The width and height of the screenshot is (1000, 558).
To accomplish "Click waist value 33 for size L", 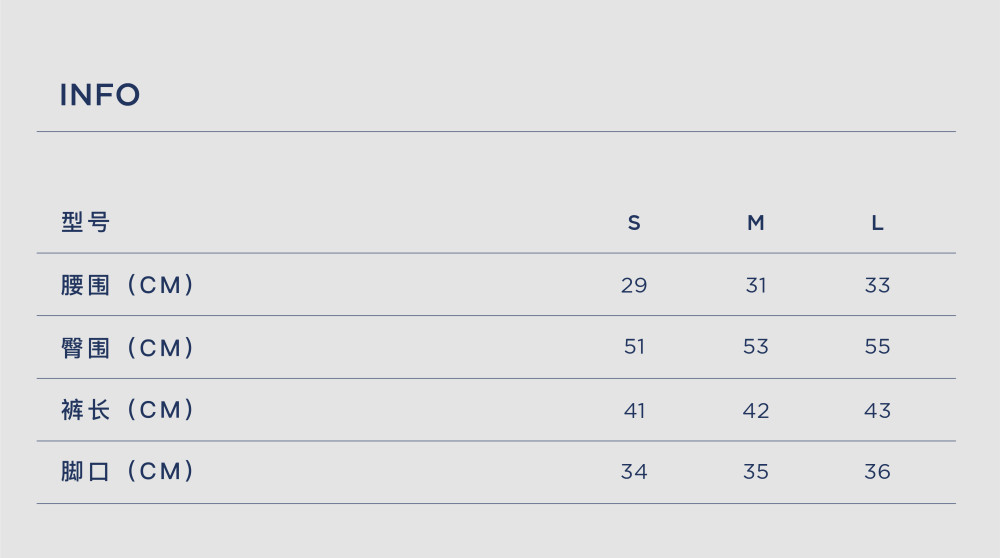I will tap(878, 285).
